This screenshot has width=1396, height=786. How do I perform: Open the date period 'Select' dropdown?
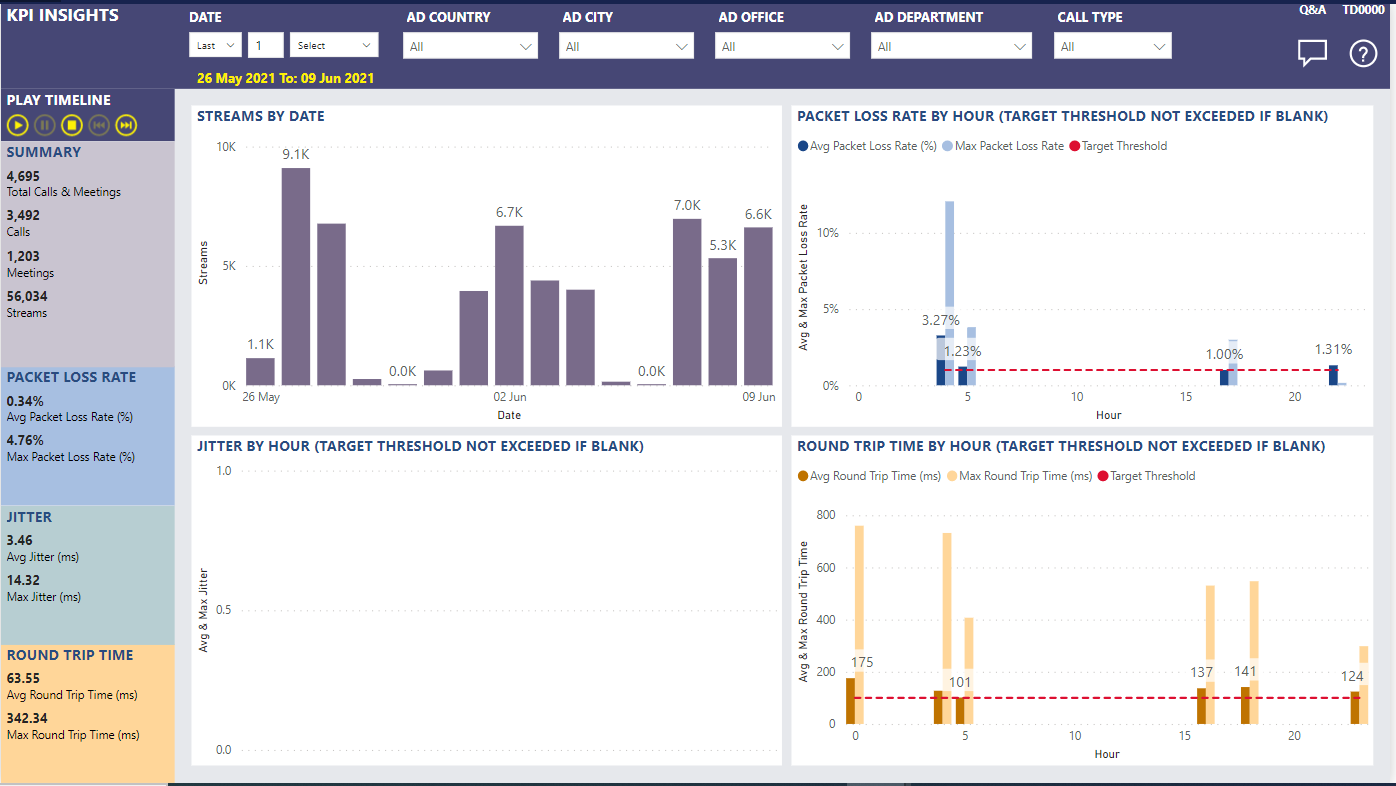pos(334,45)
